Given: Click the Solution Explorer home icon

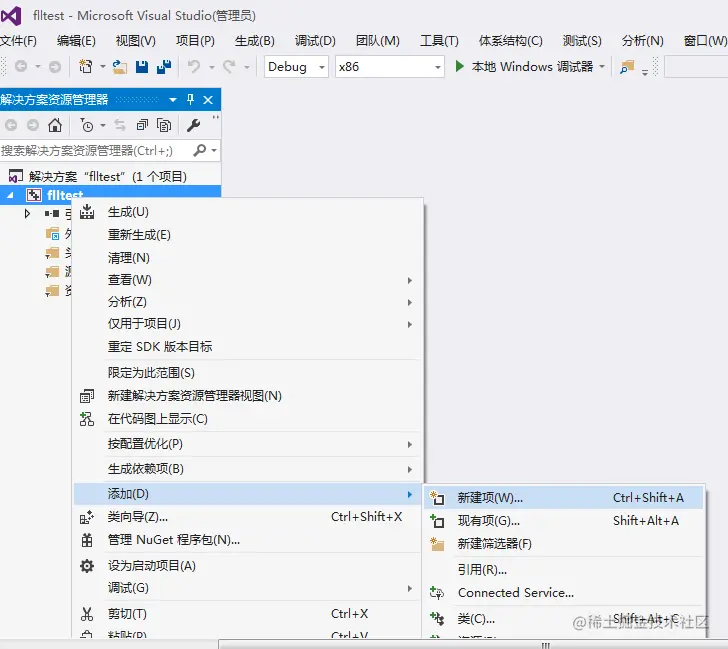Looking at the screenshot, I should [55, 125].
